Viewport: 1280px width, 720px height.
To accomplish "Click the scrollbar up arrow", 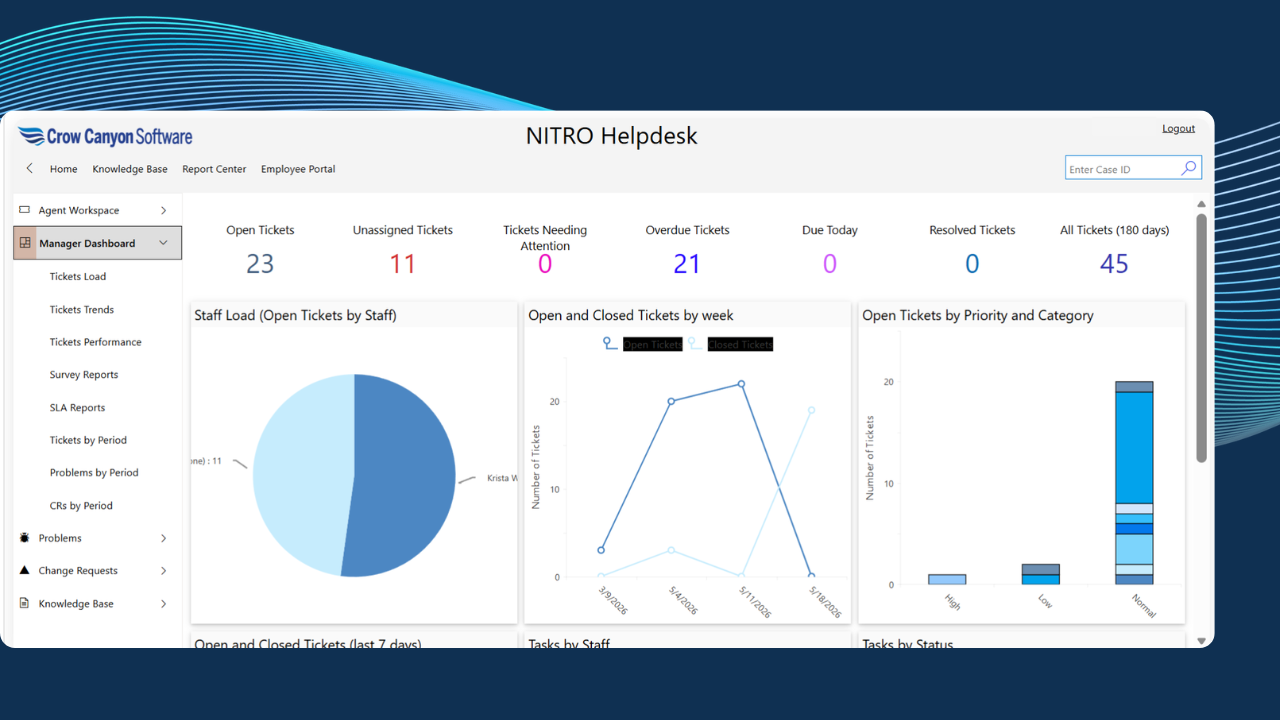I will tap(1201, 204).
